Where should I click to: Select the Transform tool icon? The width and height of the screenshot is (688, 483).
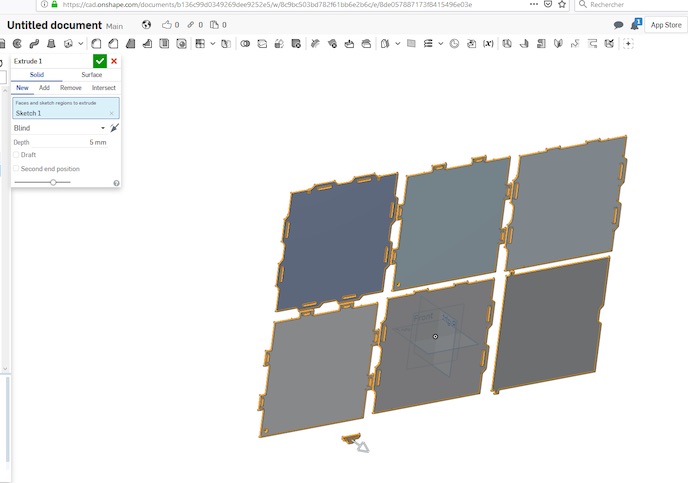pos(279,43)
